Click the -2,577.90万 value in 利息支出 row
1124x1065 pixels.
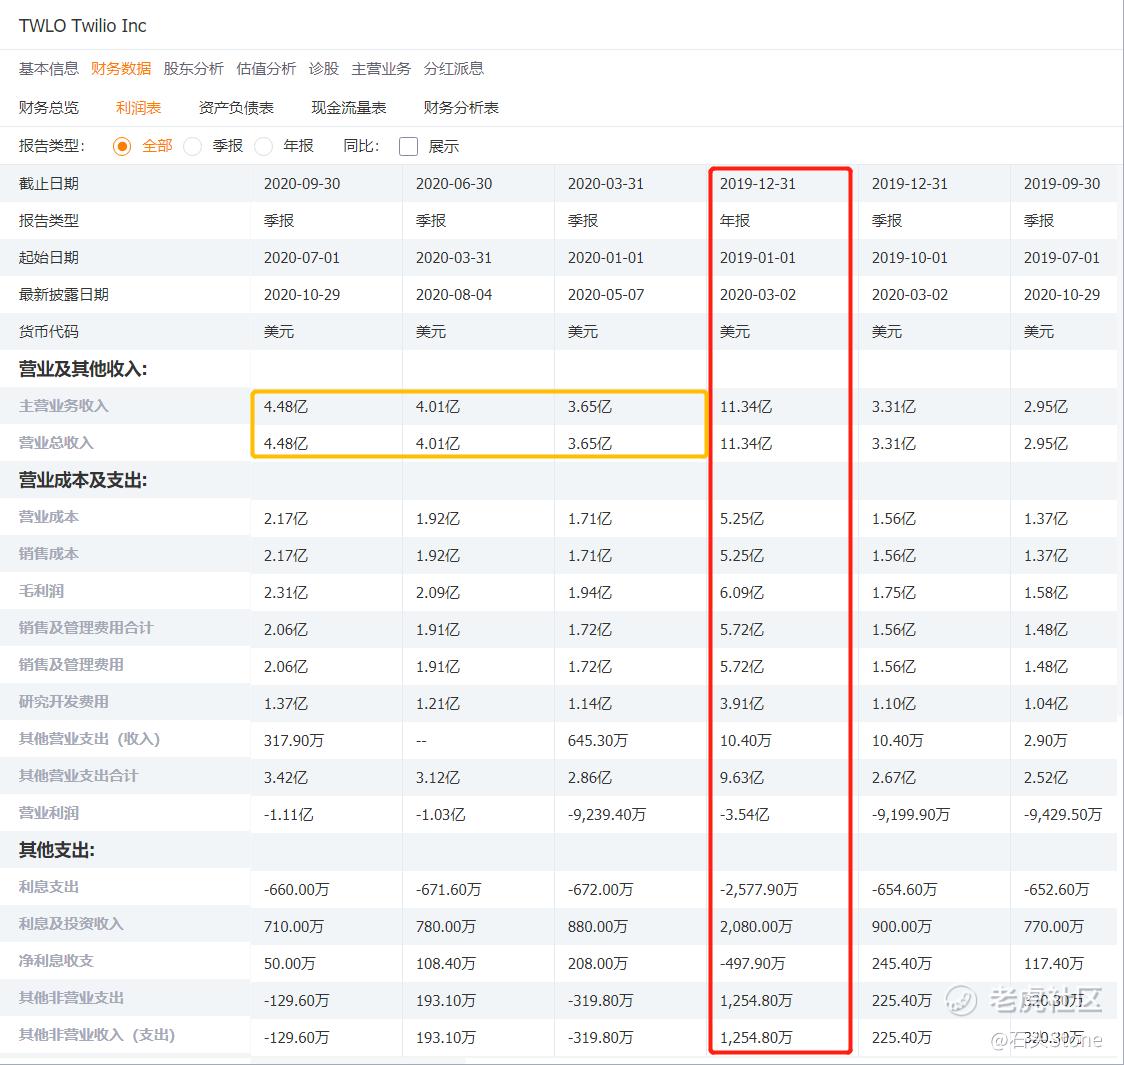[x=758, y=890]
